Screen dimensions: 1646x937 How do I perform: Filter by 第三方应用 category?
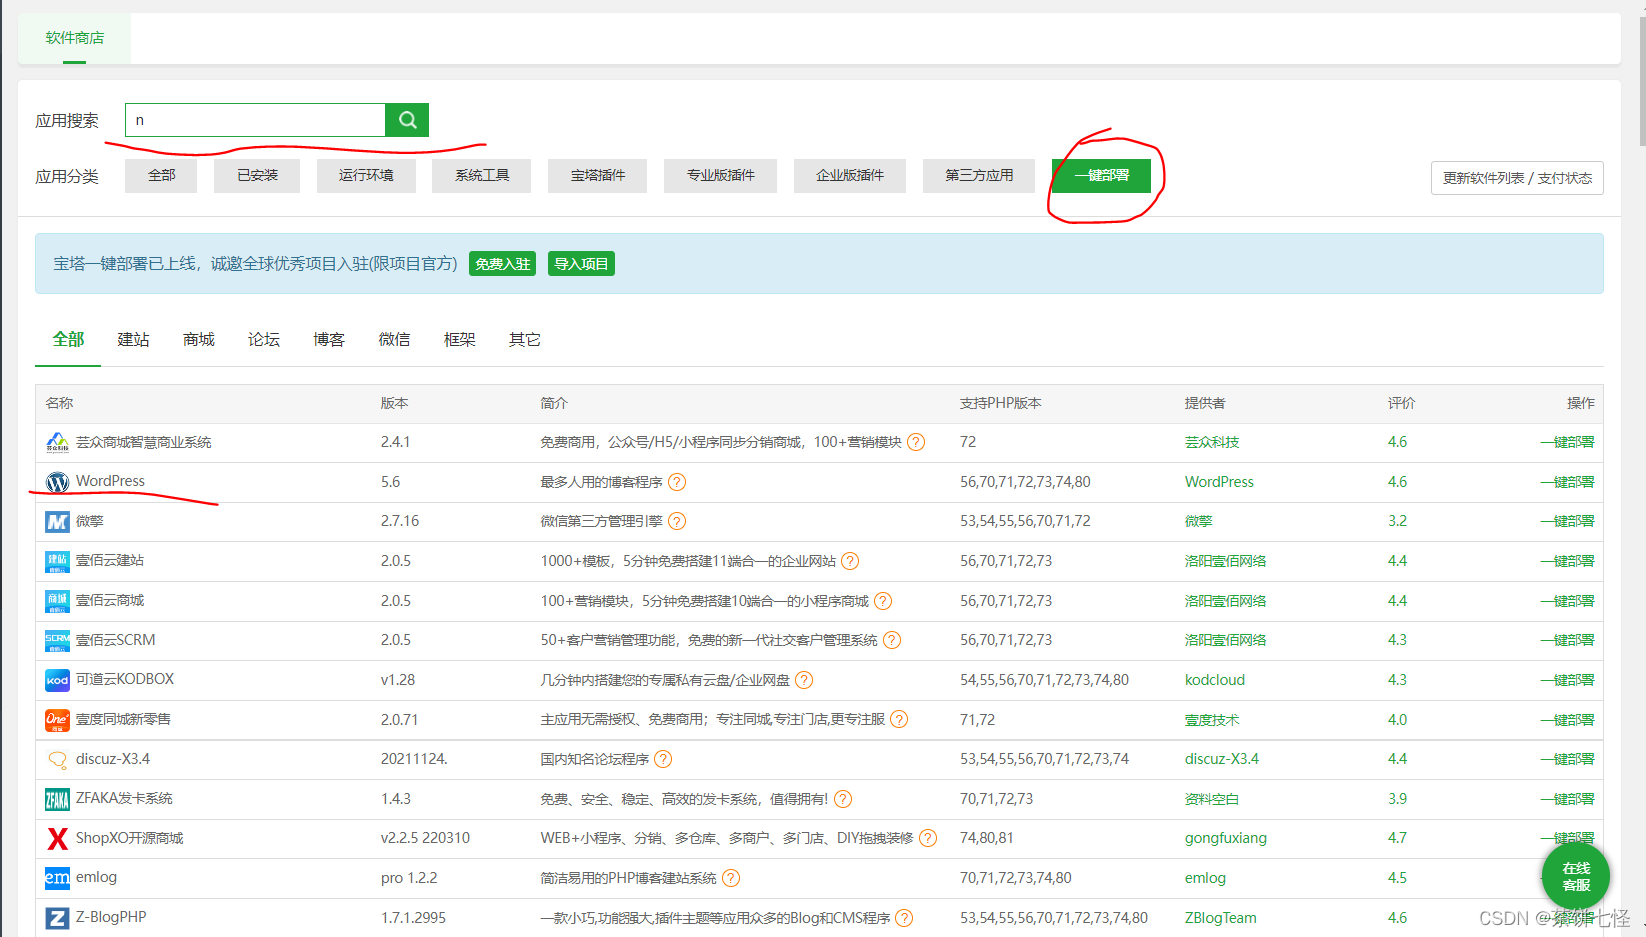click(x=979, y=176)
